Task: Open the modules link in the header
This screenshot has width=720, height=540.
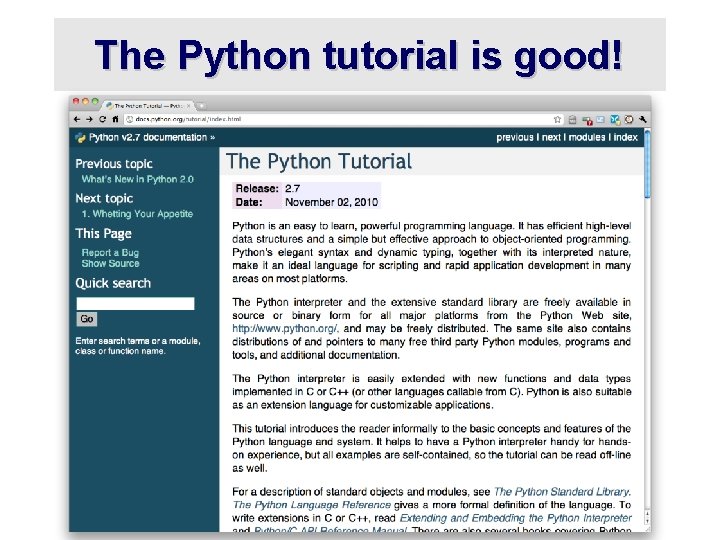Action: (x=587, y=137)
